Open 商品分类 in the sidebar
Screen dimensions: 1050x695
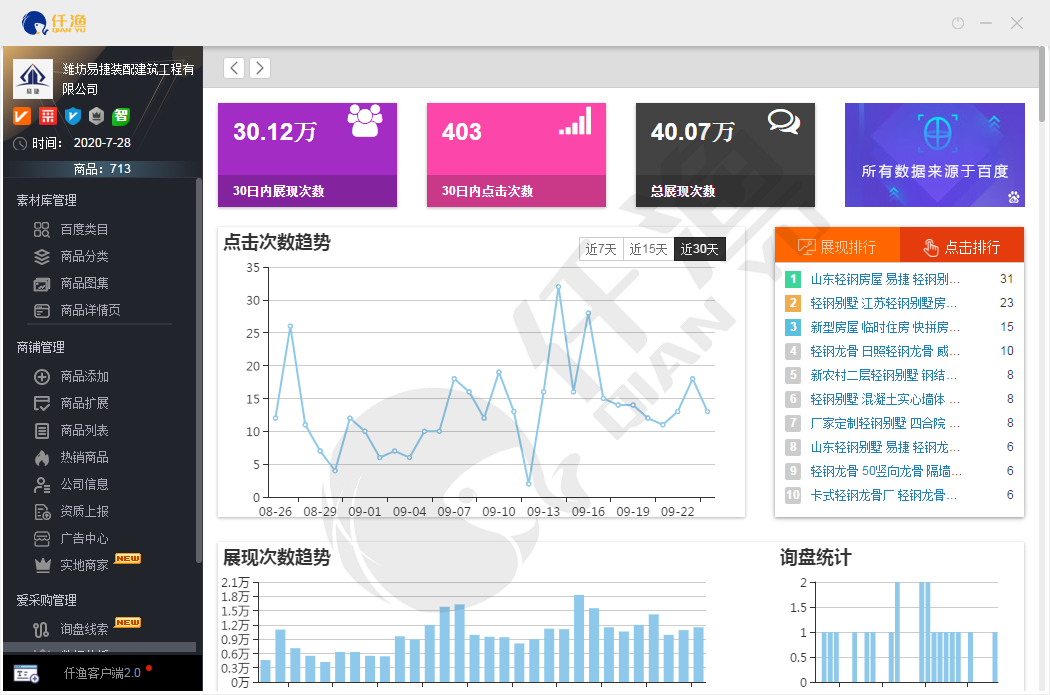[x=84, y=256]
